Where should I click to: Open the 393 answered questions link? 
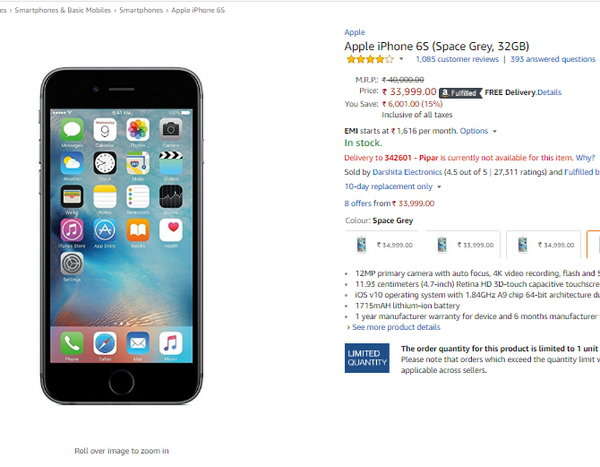[x=553, y=59]
